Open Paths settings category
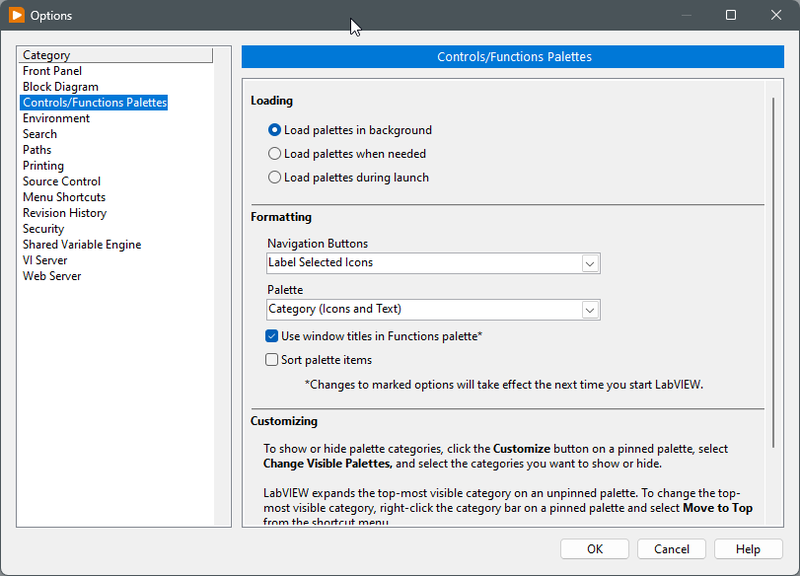The image size is (800, 576). tap(37, 150)
